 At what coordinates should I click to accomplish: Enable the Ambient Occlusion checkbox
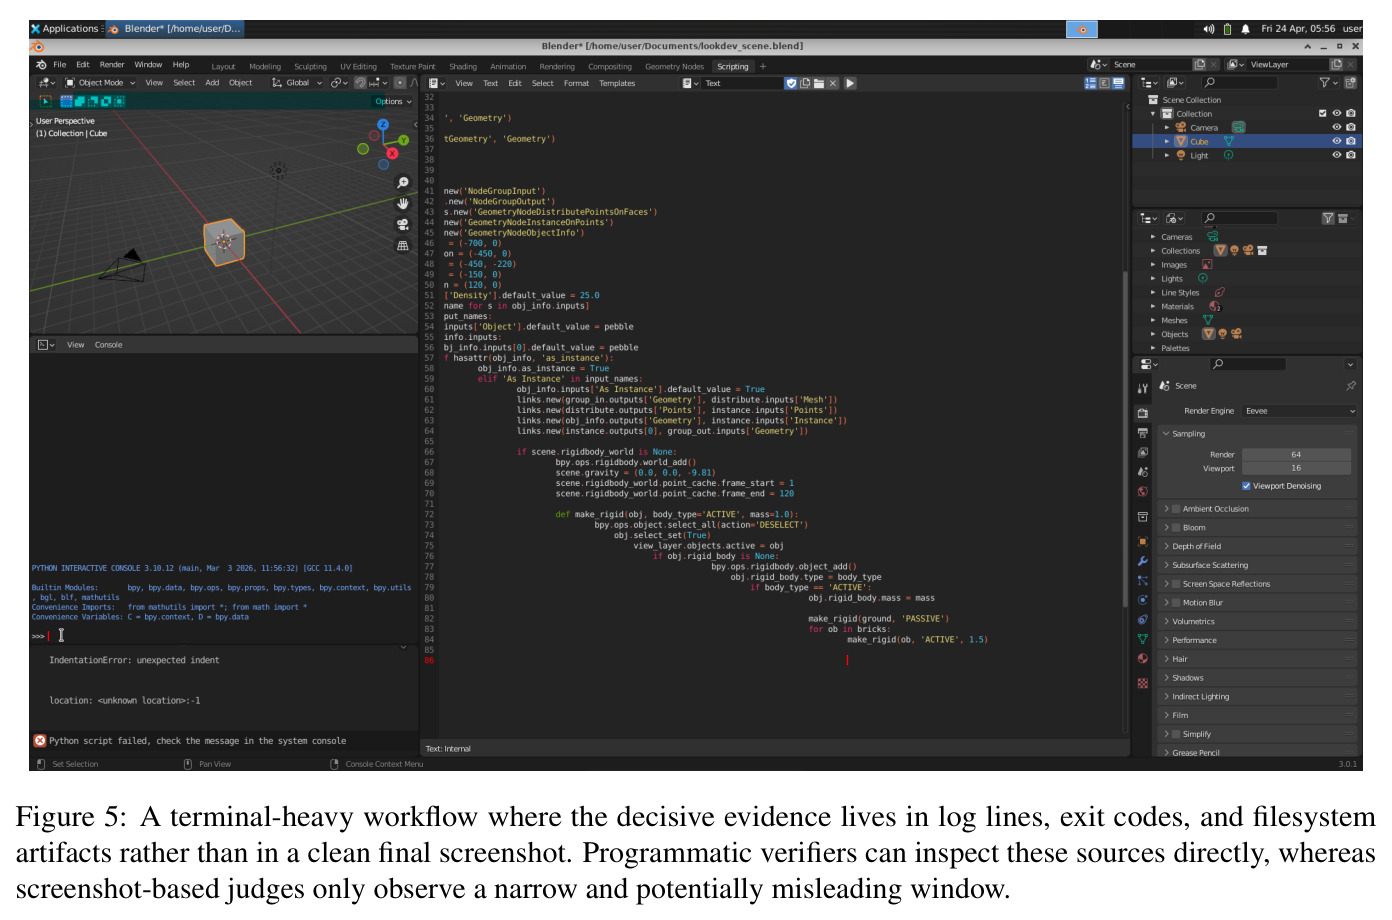1177,509
